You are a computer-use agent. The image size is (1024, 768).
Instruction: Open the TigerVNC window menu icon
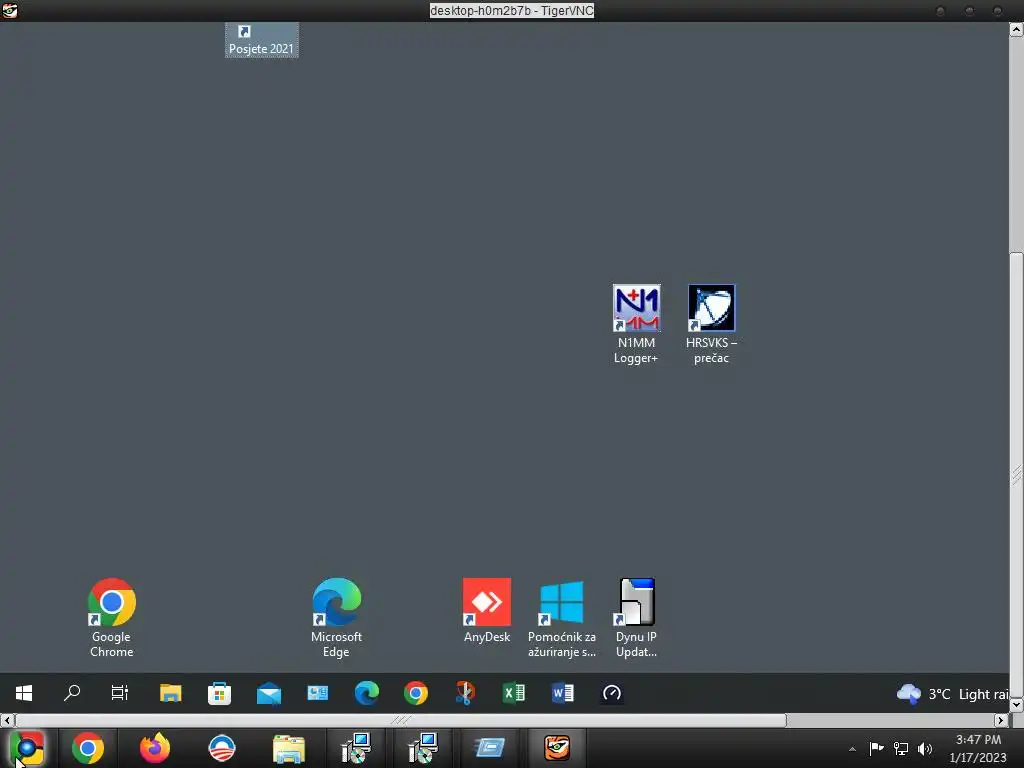pyautogui.click(x=10, y=10)
